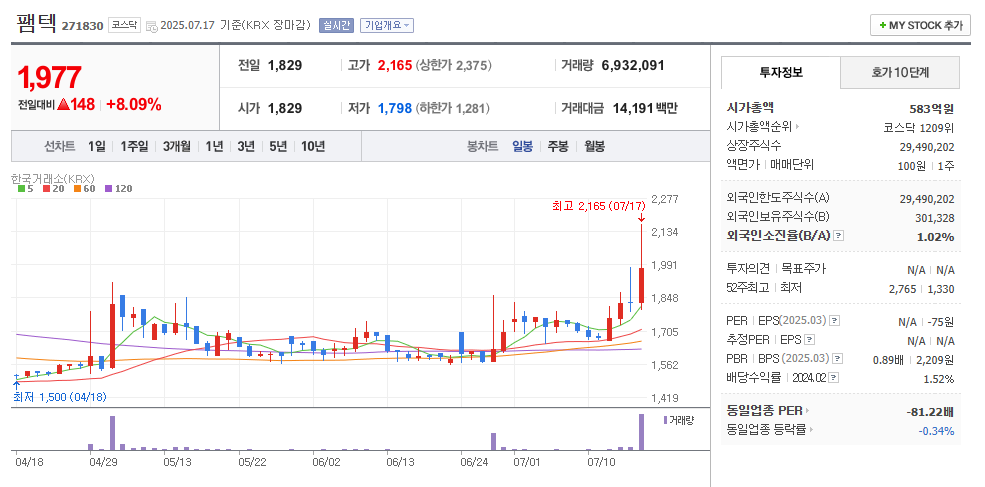
Task: Click the arrow next to 동일업종 등락률
Action: point(812,430)
